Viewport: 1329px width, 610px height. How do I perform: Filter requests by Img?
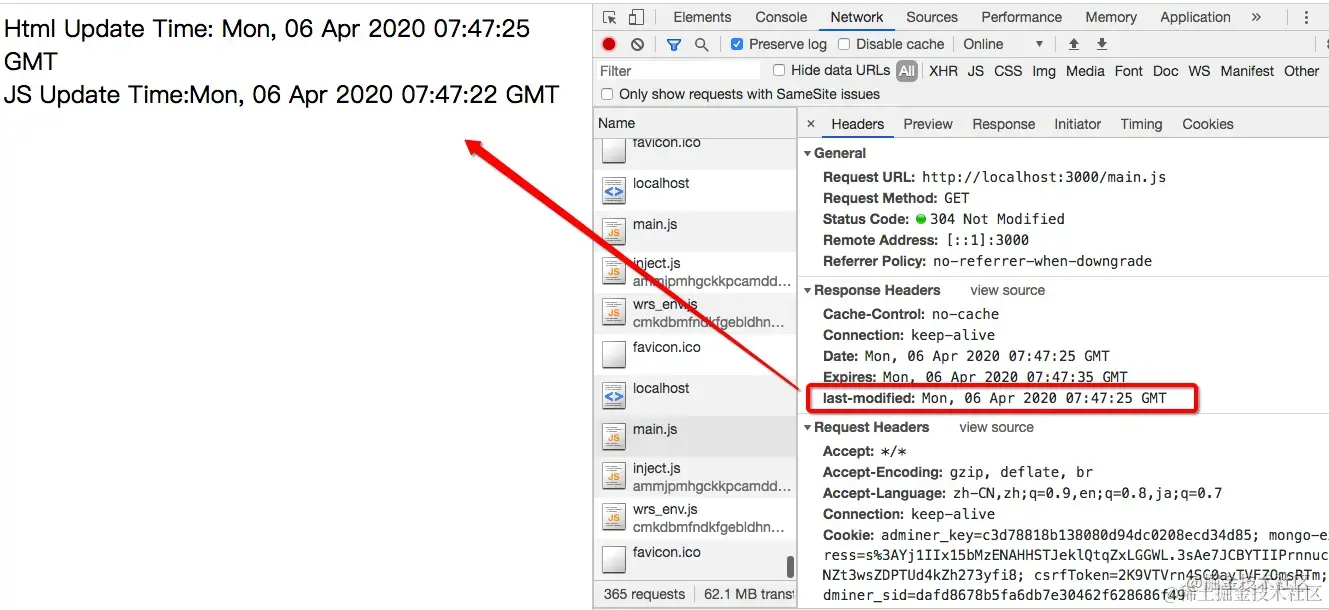tap(1044, 71)
